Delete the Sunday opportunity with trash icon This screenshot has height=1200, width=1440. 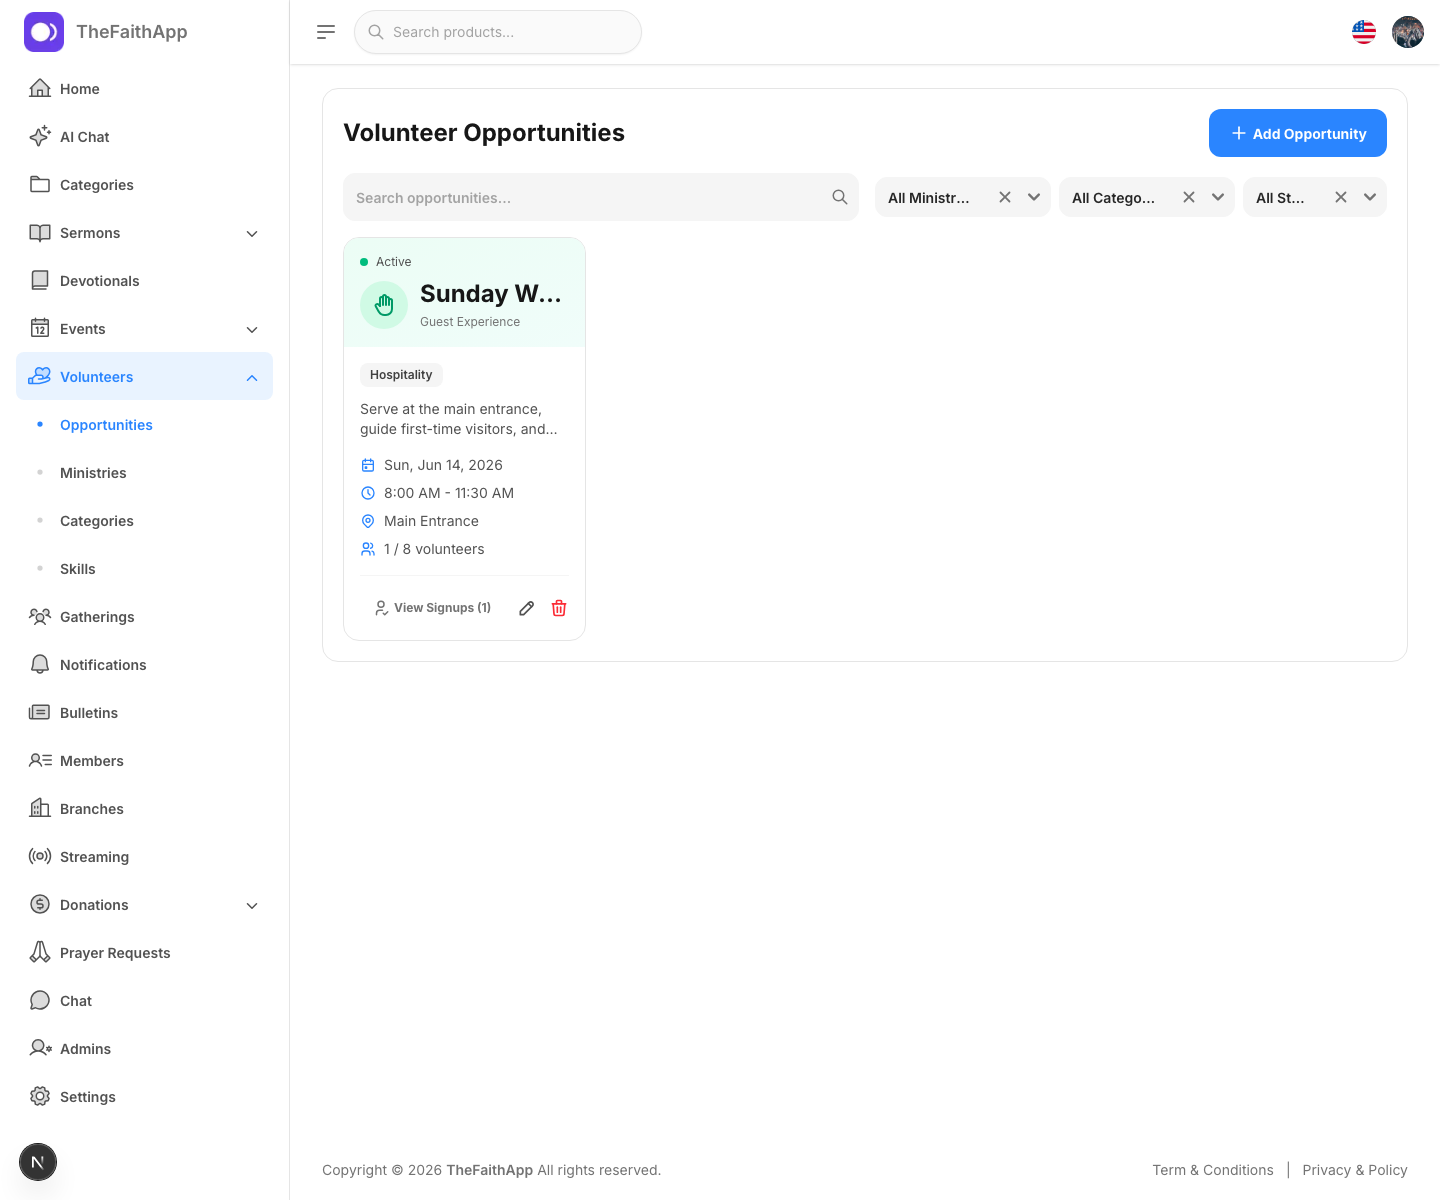[x=559, y=608]
